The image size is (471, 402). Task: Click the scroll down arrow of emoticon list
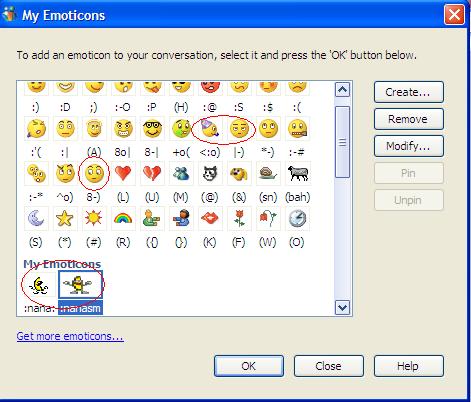342,307
